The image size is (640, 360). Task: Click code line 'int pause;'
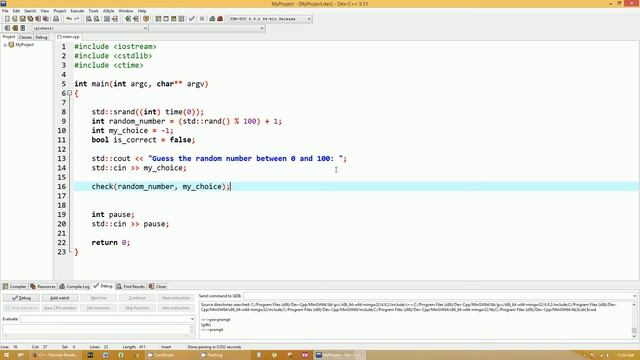[113, 214]
